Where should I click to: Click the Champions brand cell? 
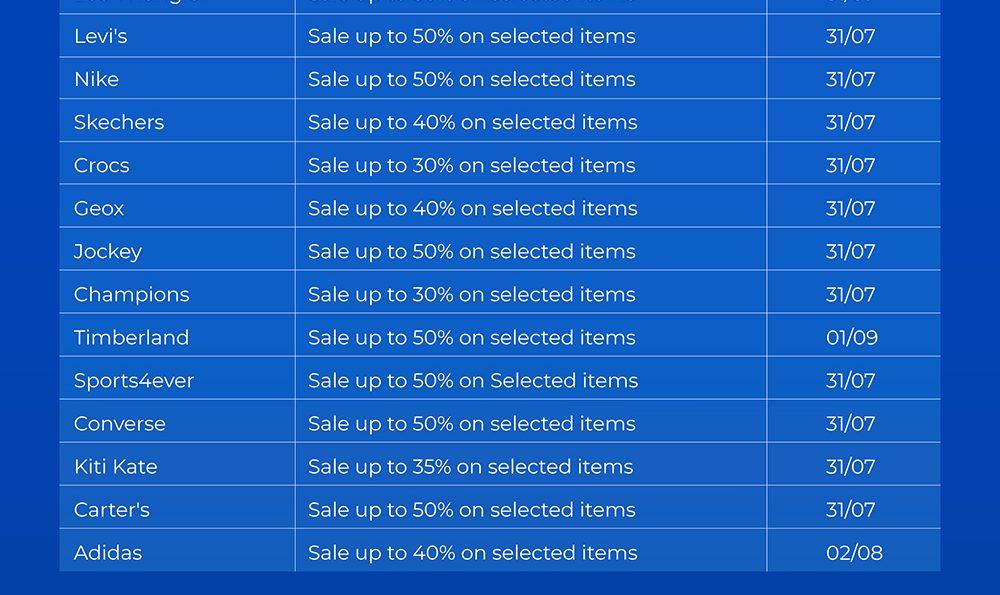[x=131, y=294]
